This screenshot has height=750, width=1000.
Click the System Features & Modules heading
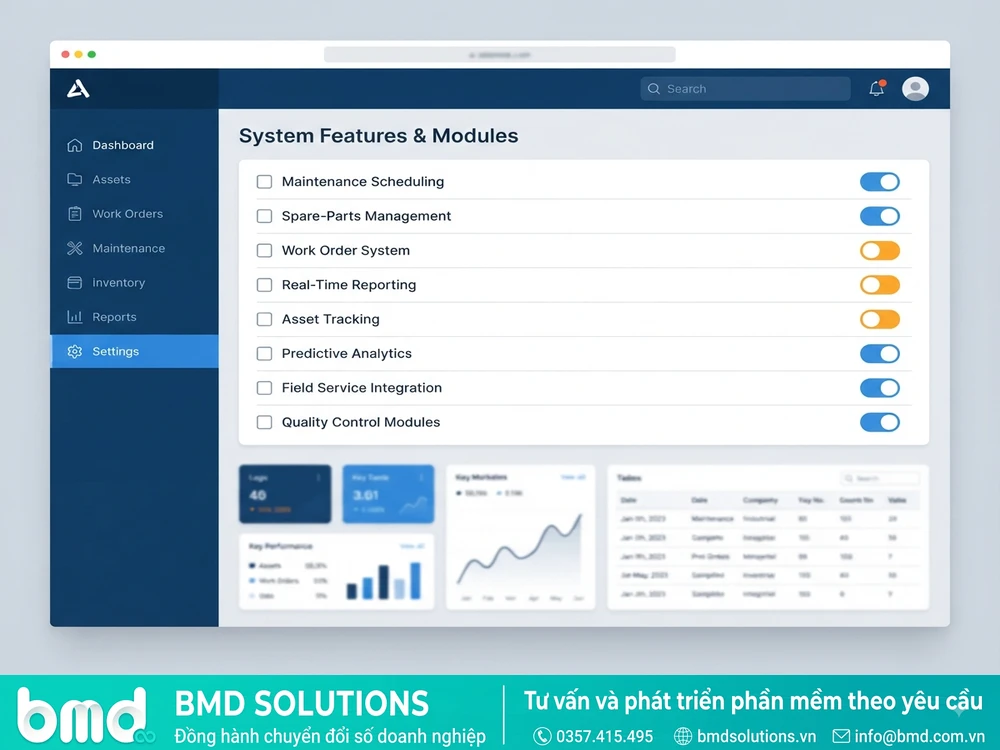(x=379, y=136)
